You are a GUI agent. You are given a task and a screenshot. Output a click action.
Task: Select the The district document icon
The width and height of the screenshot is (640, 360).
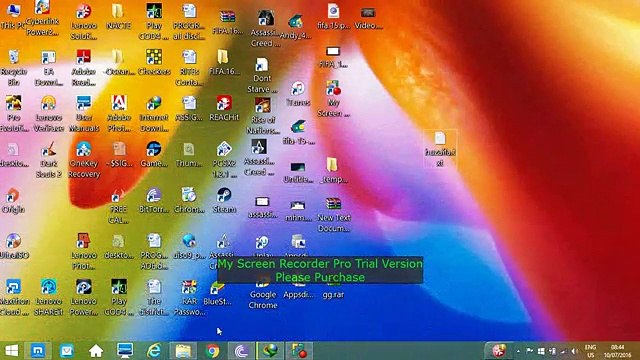coord(154,298)
